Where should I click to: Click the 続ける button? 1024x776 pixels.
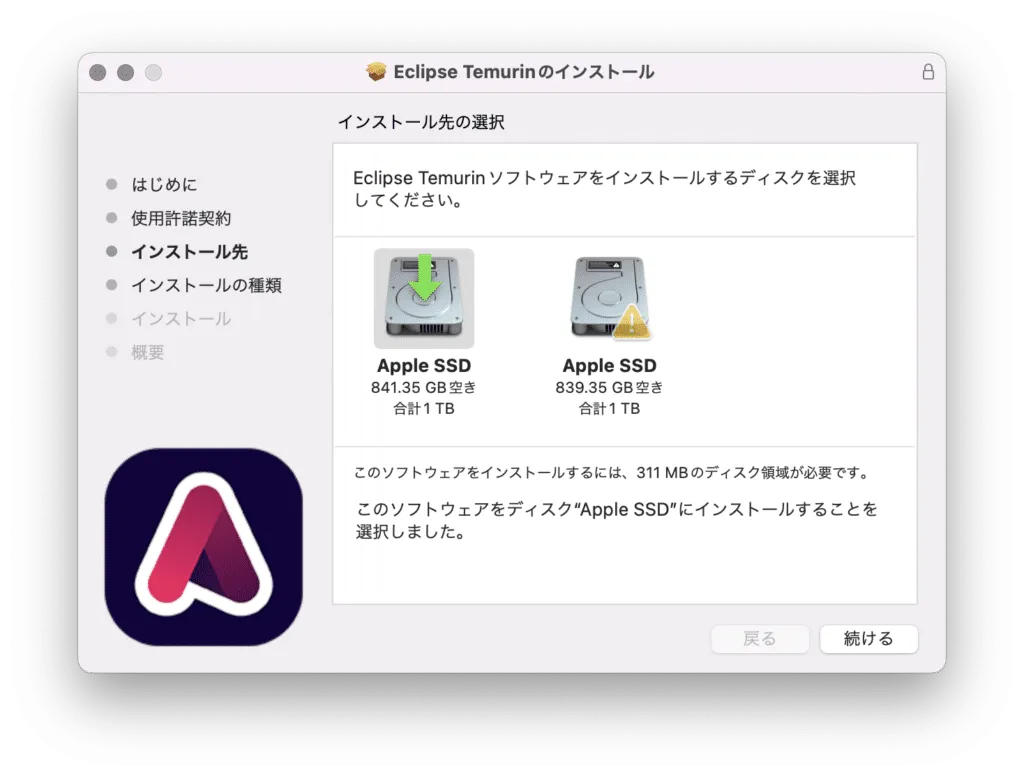tap(869, 638)
